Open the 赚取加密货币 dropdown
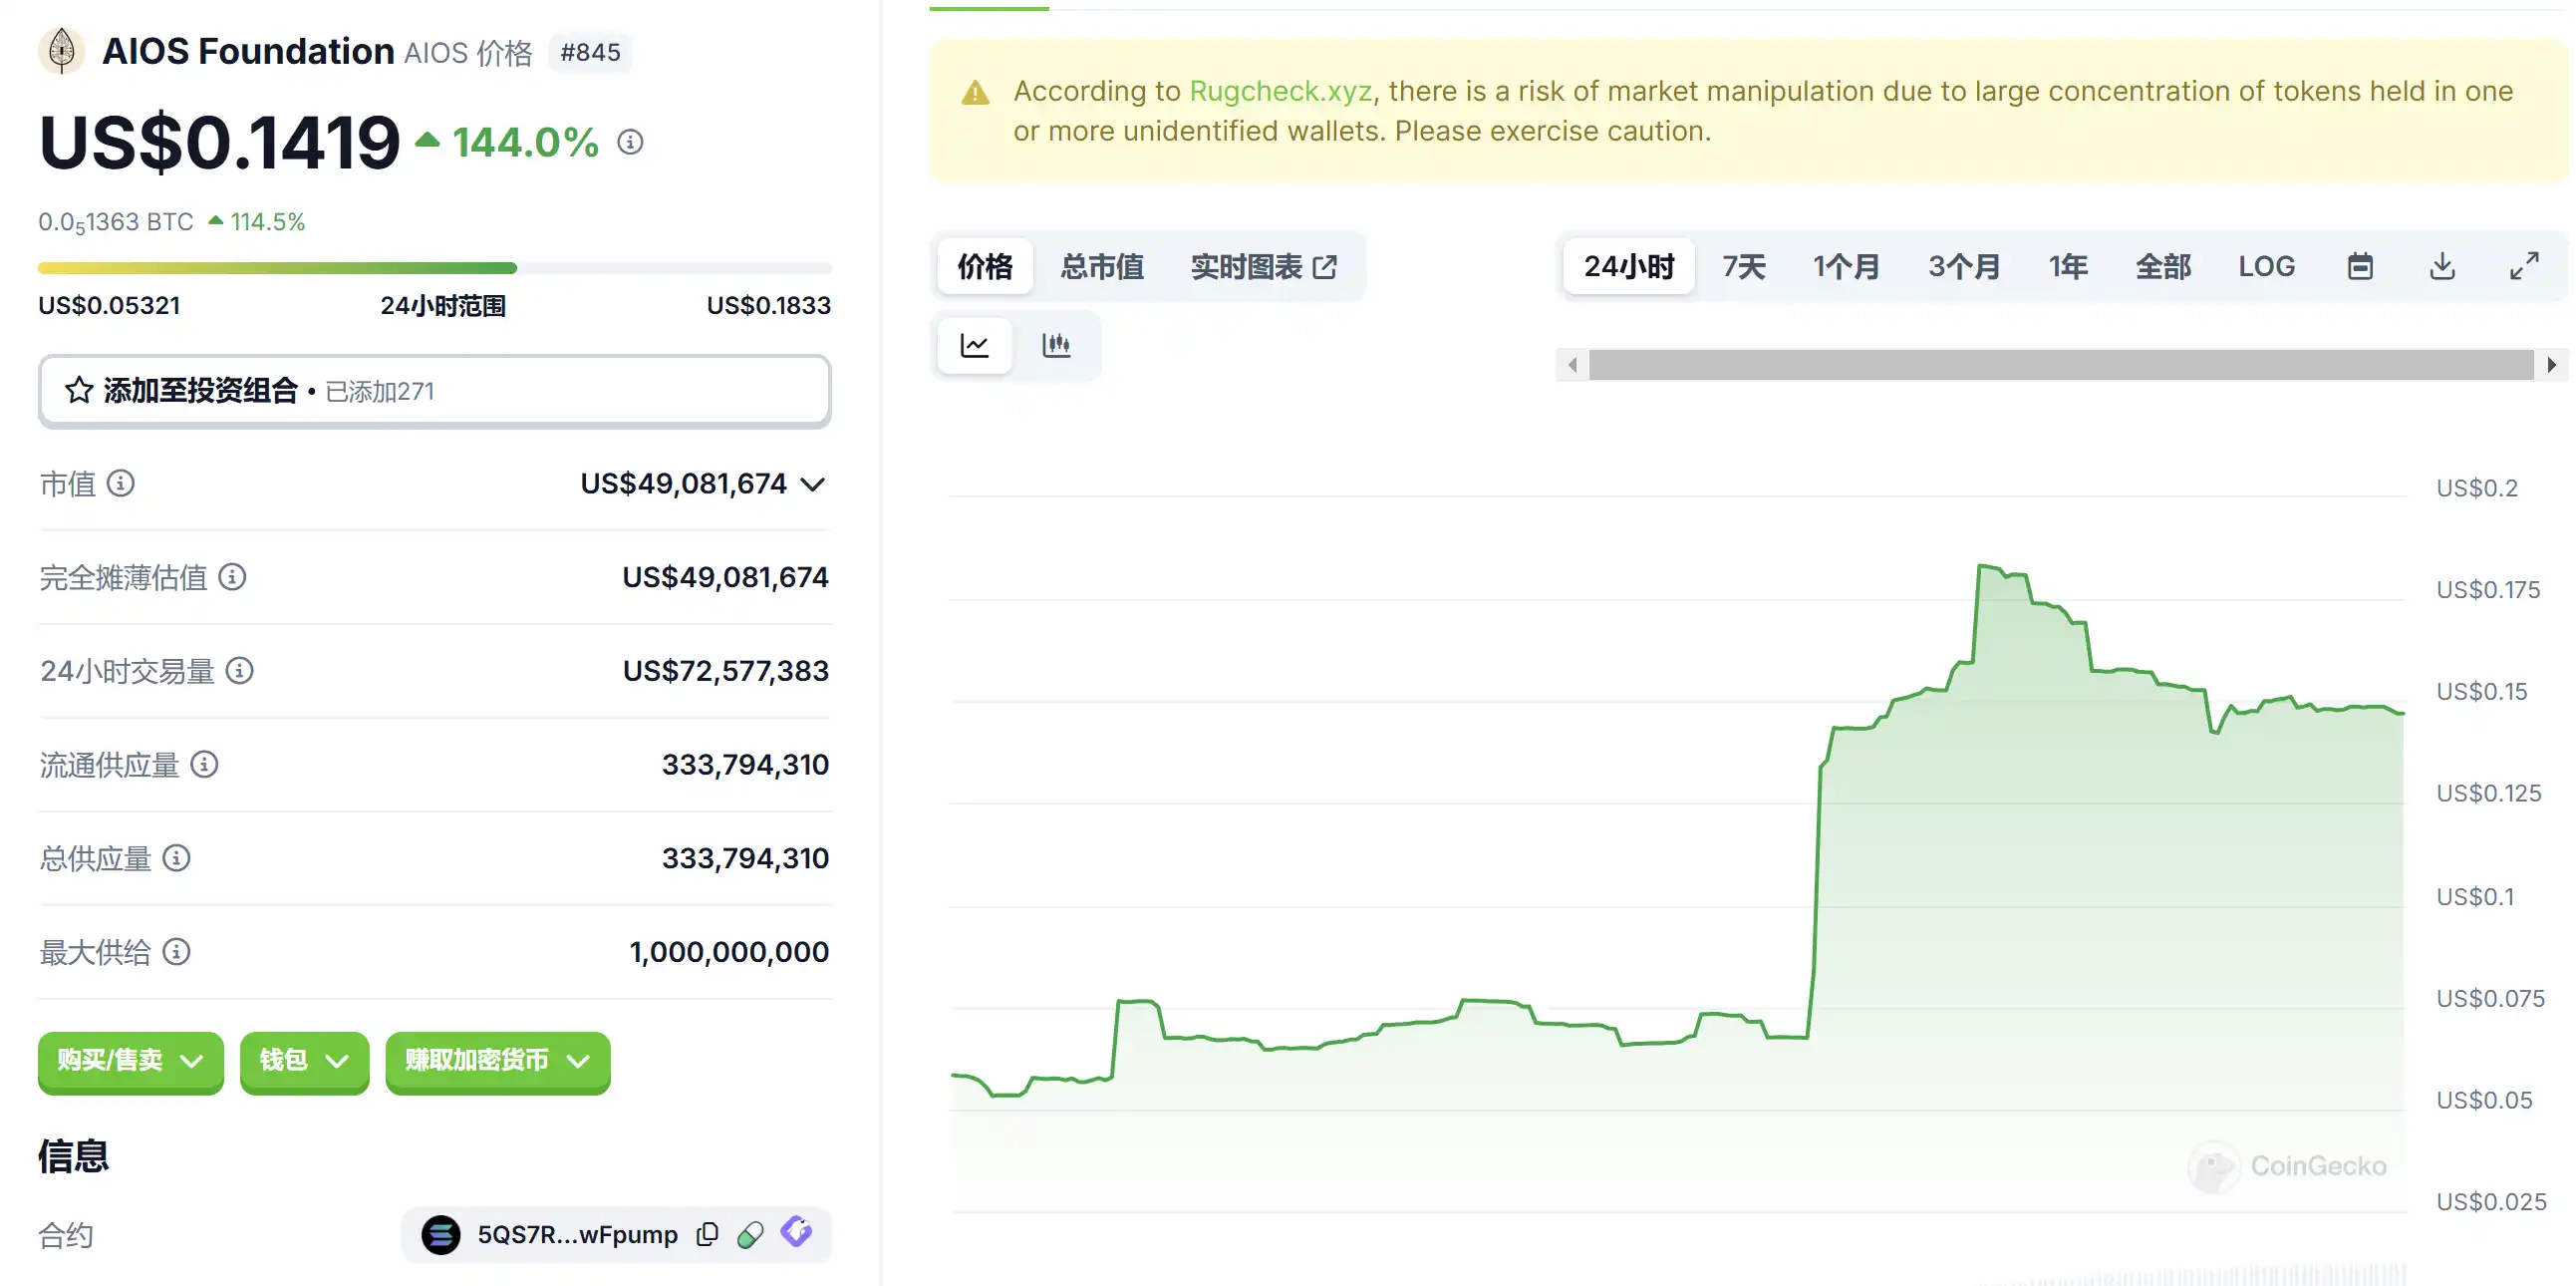2576x1286 pixels. (x=497, y=1061)
